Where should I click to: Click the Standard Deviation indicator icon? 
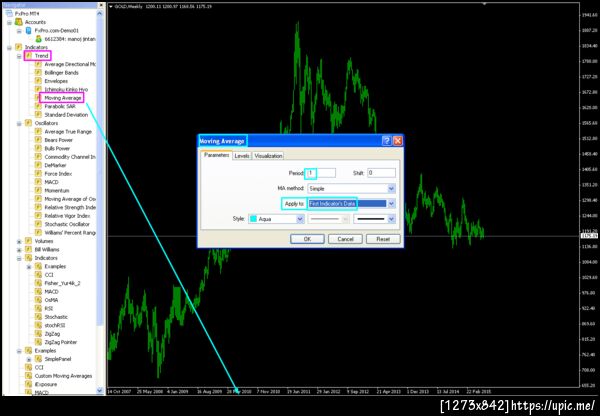point(38,114)
